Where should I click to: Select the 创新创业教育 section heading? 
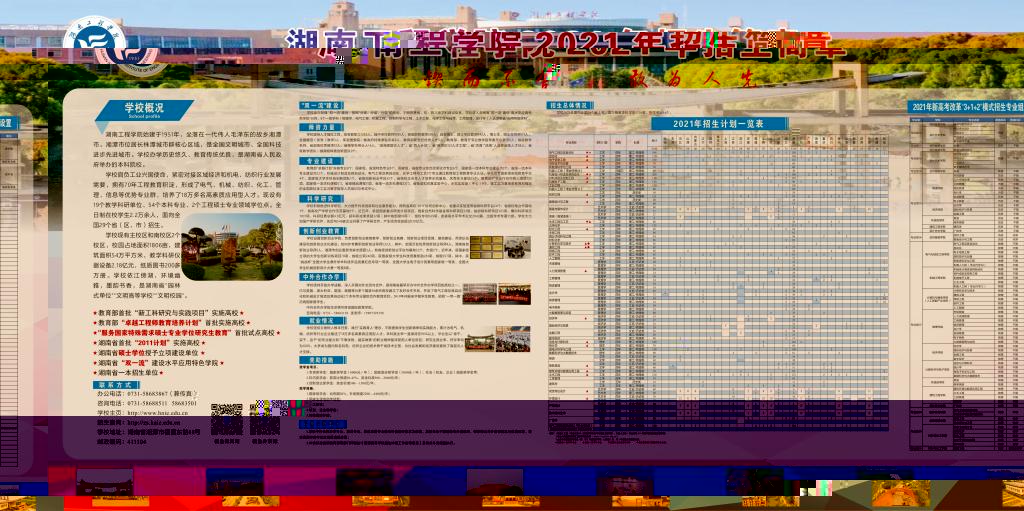click(x=325, y=231)
